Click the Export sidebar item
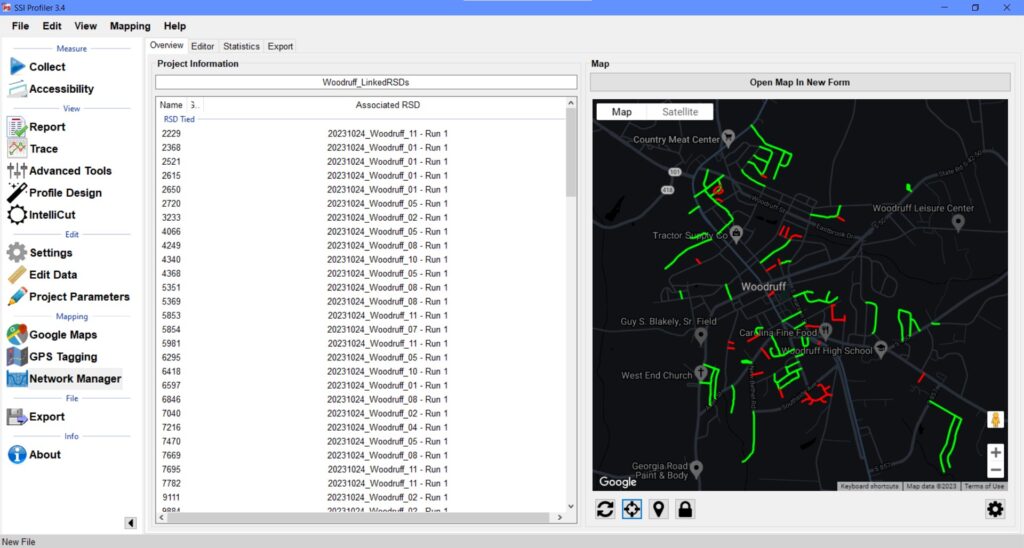Viewport: 1024px width, 548px height. pos(37,417)
